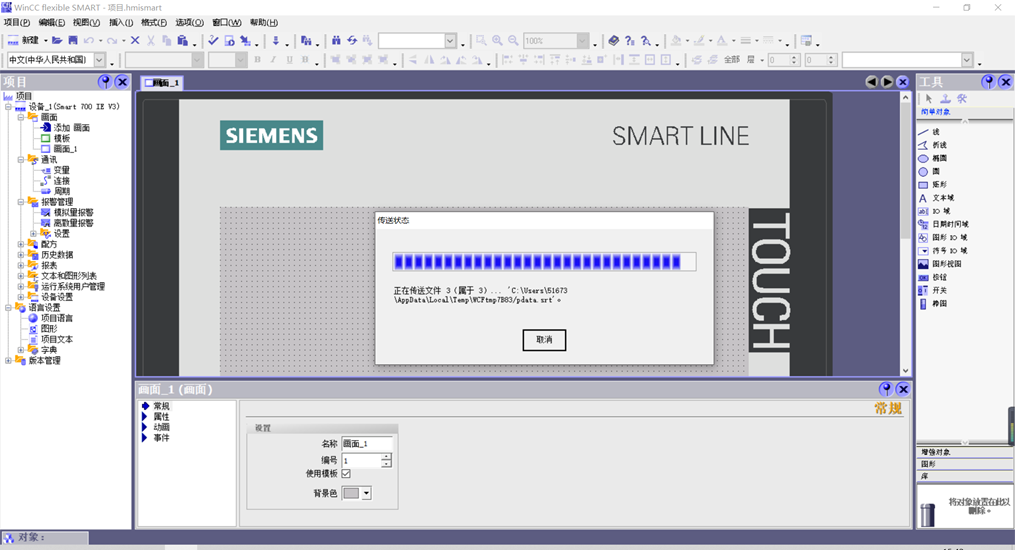Viewport: 1015px width, 550px height.
Task: Click the Replace arrows icon
Action: pos(352,41)
